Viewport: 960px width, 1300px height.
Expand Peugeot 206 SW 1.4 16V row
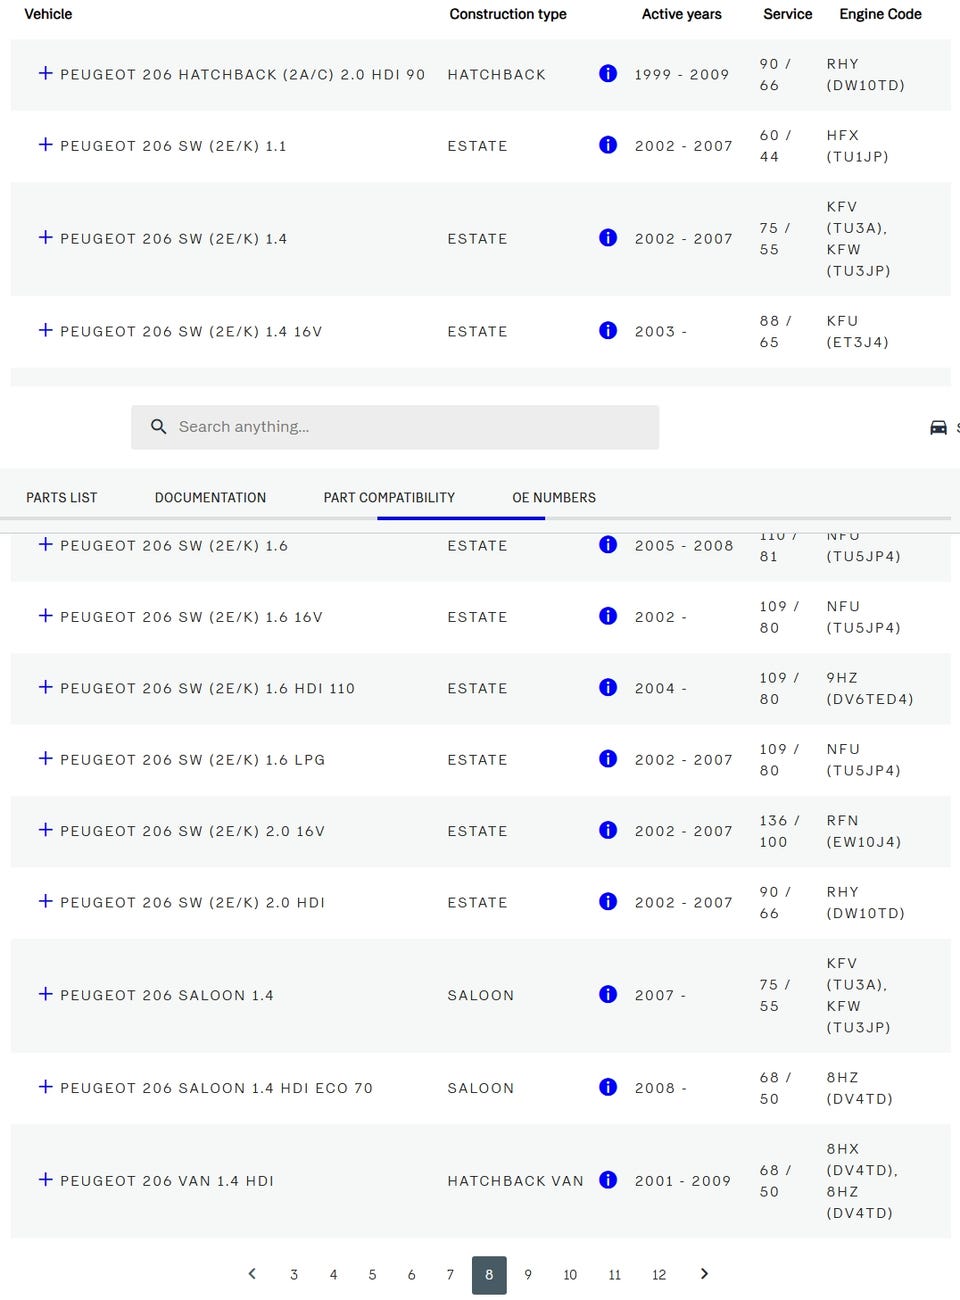pyautogui.click(x=45, y=330)
